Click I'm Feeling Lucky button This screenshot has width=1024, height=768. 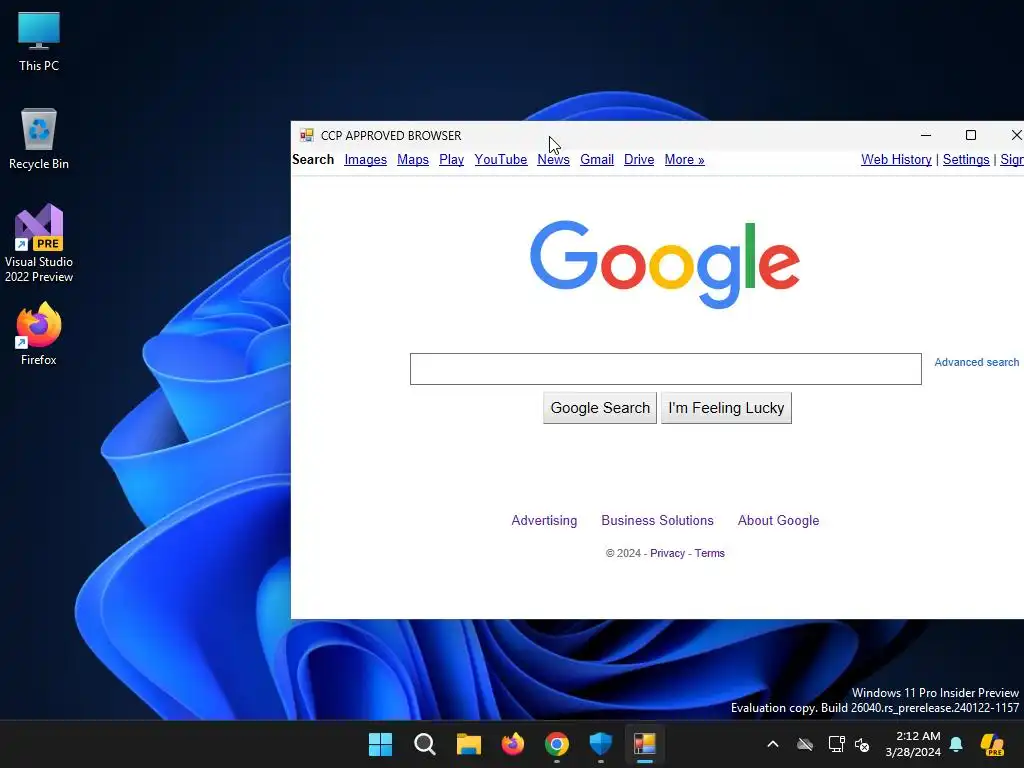726,408
